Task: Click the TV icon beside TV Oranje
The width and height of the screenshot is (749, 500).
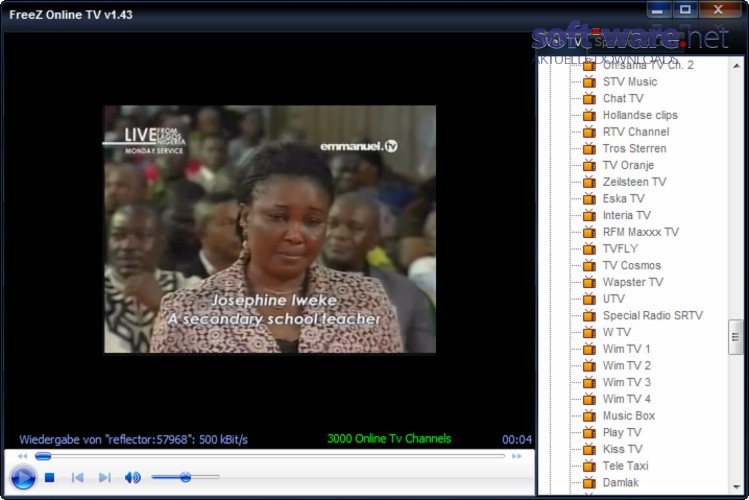Action: [589, 165]
